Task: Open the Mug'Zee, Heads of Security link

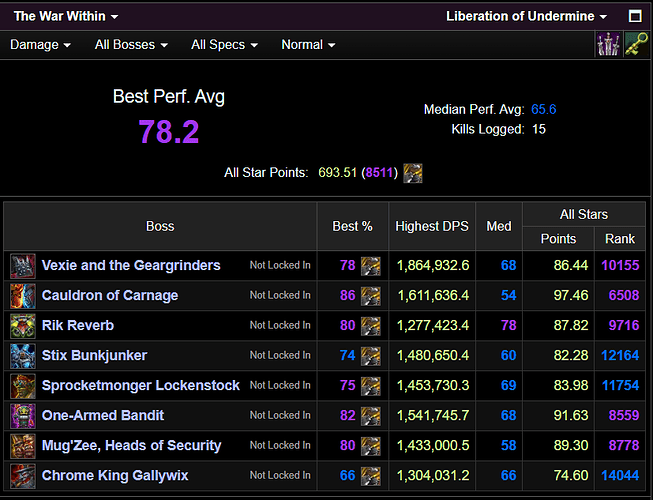Action: 131,446
